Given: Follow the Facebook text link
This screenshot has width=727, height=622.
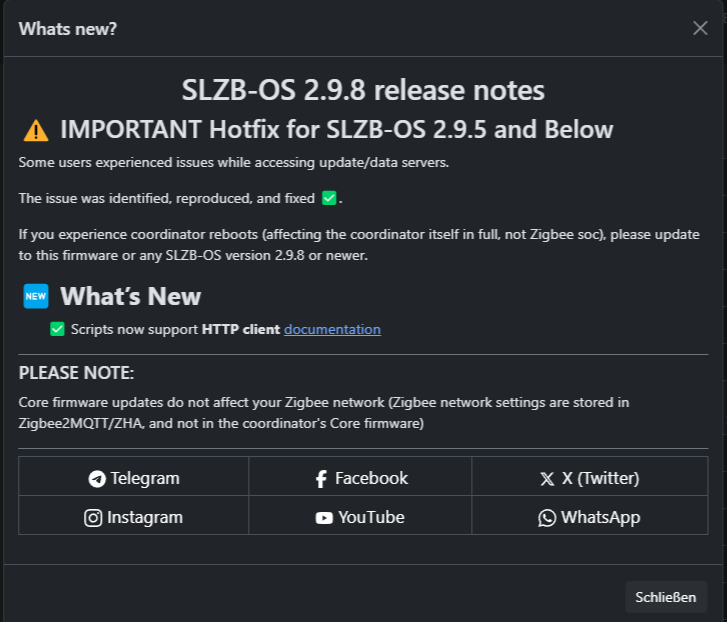Looking at the screenshot, I should 371,479.
